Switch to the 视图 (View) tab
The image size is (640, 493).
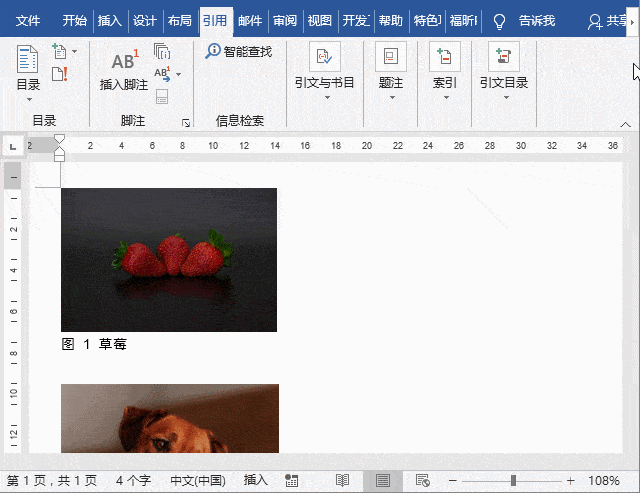320,20
